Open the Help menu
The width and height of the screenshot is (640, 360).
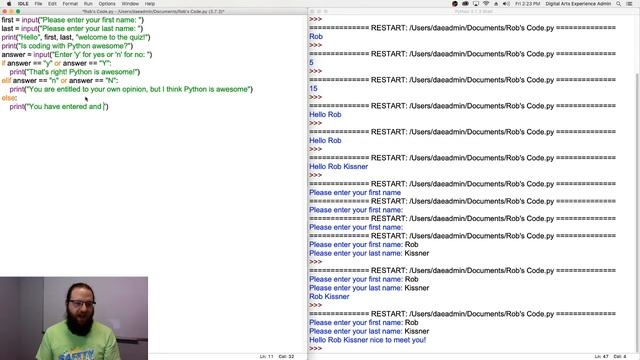tap(150, 4)
